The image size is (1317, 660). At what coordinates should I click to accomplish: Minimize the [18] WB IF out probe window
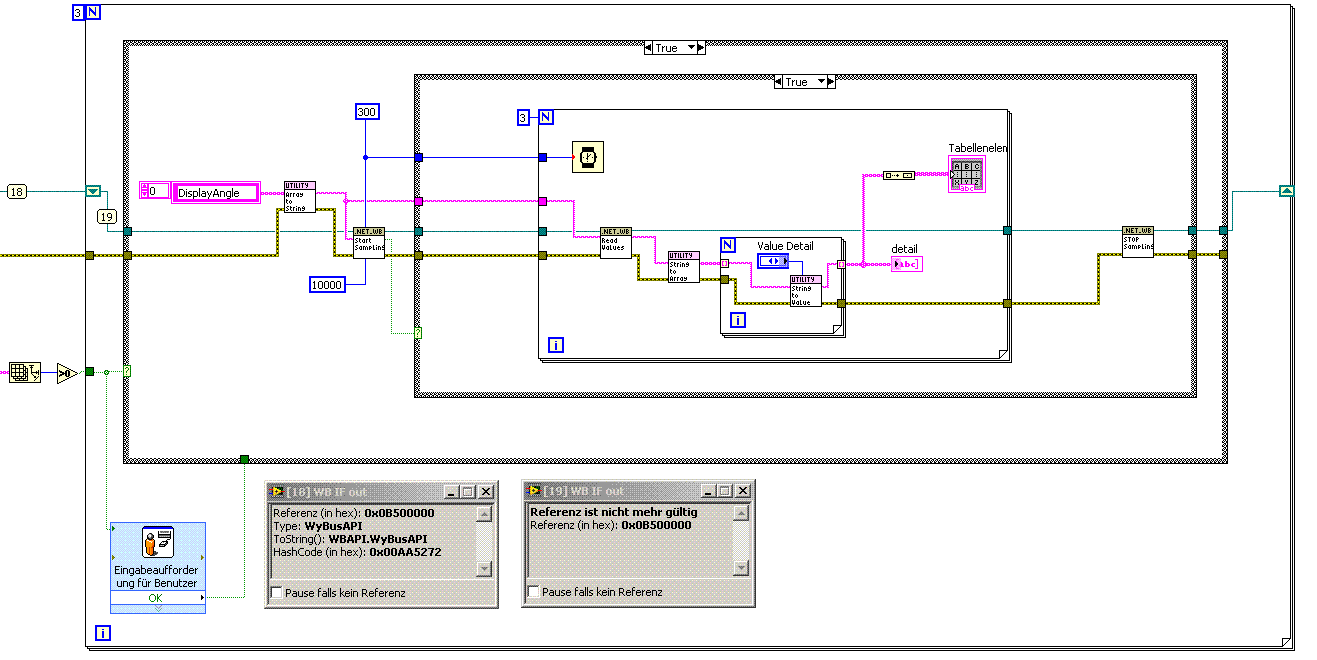point(451,492)
